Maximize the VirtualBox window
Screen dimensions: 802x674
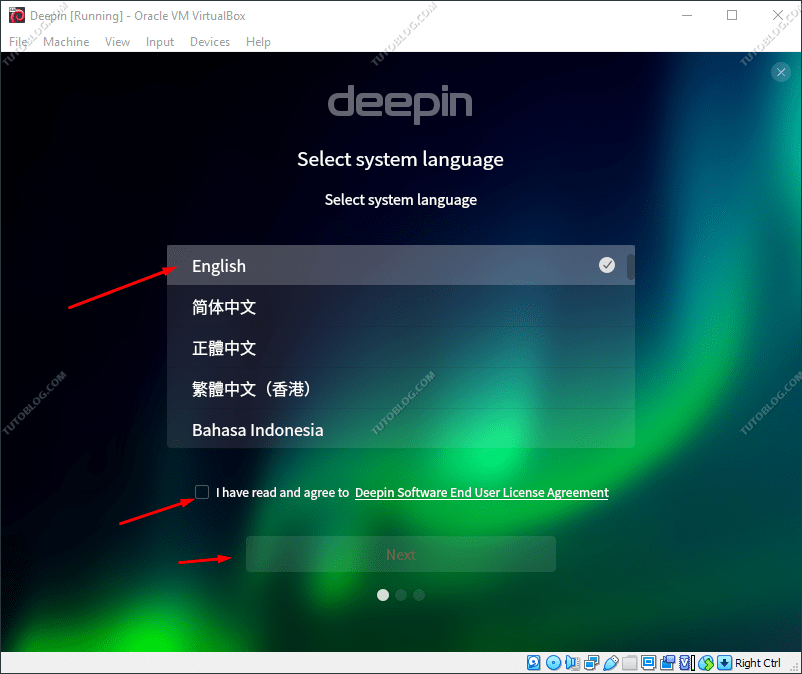pos(732,15)
